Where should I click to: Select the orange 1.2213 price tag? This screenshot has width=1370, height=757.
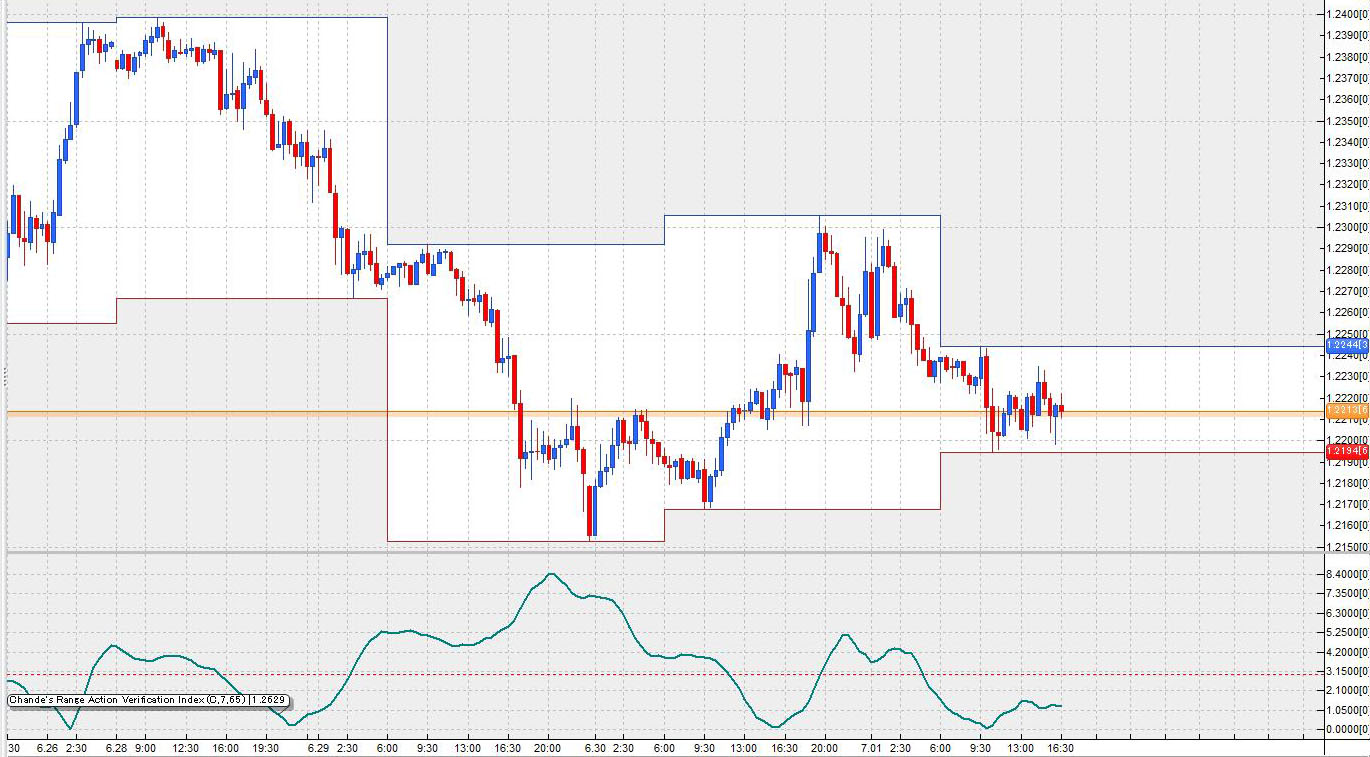coord(1347,411)
